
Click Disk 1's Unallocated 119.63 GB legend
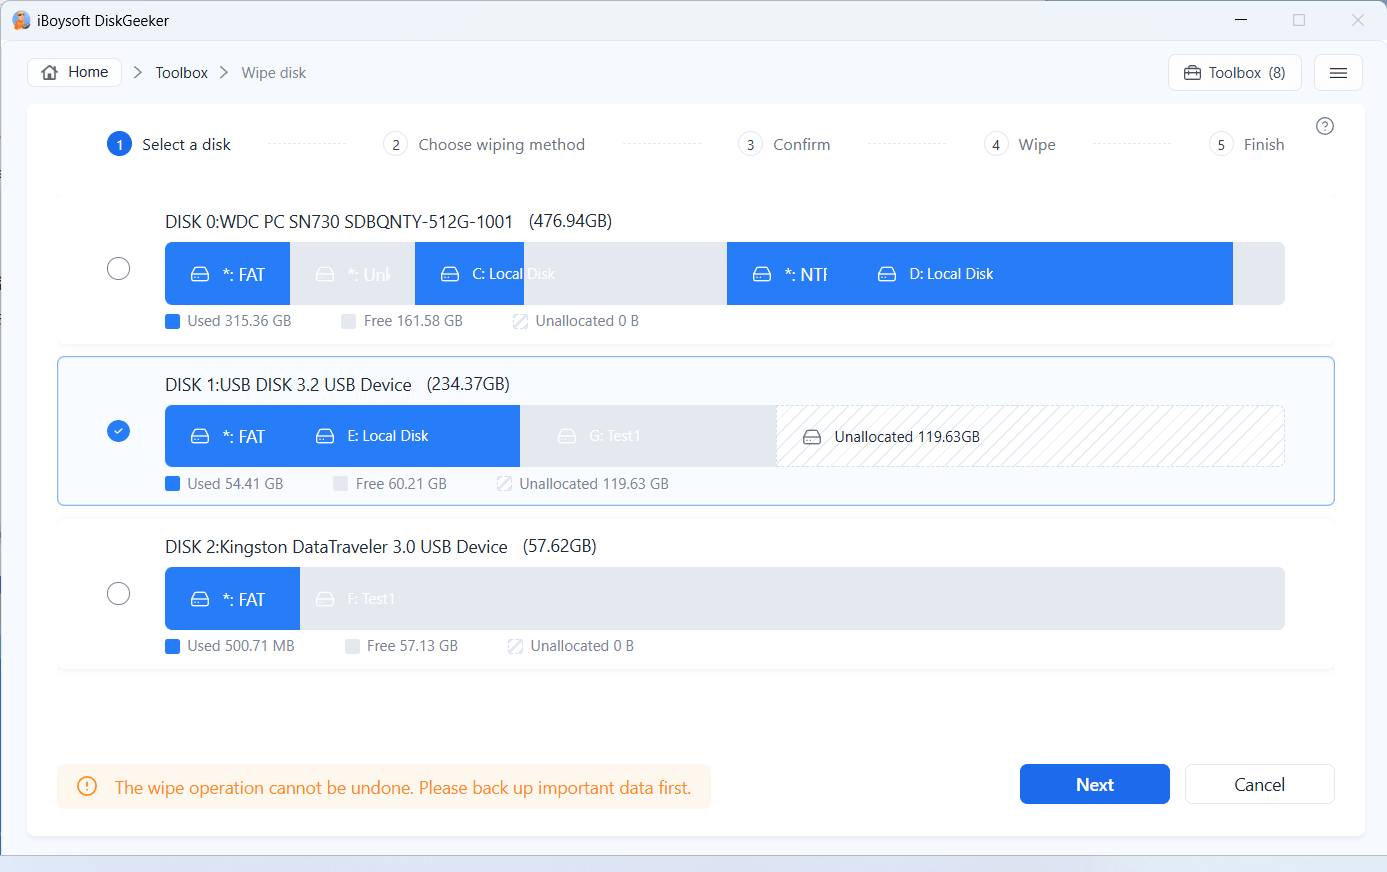tap(583, 484)
